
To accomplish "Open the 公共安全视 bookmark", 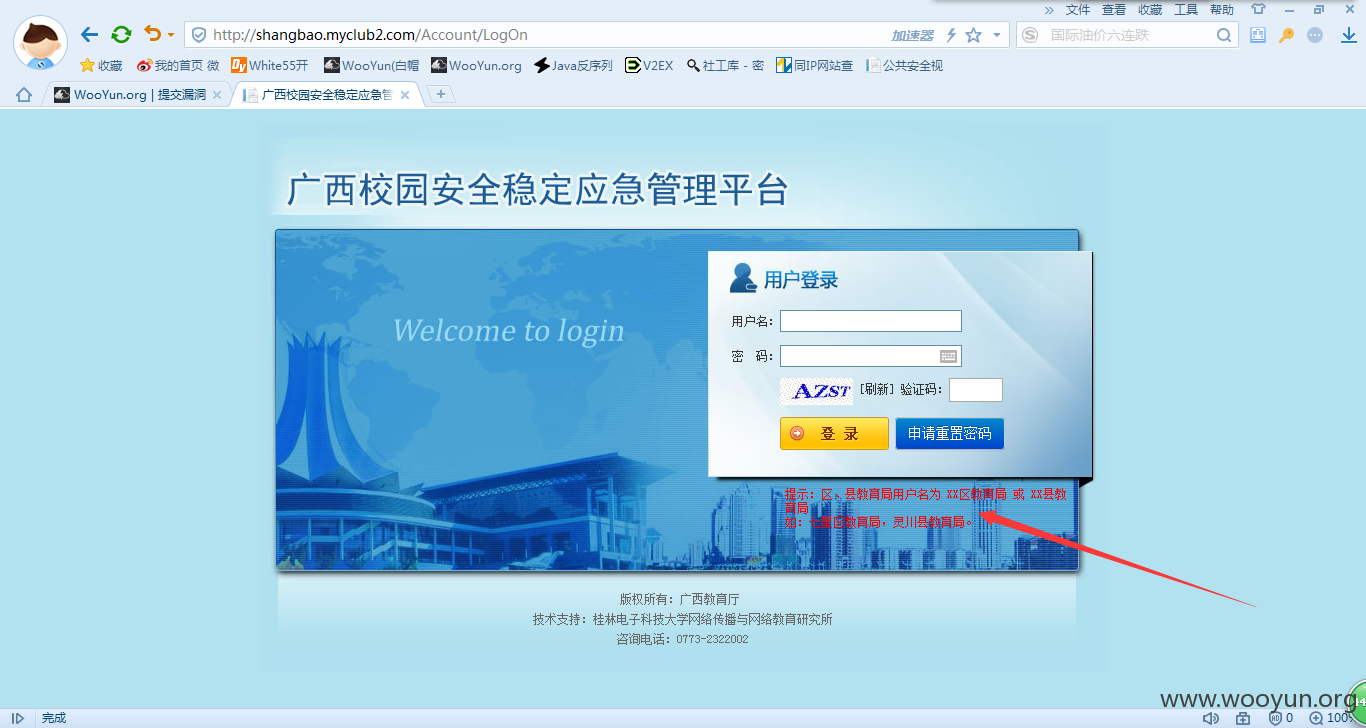I will point(905,66).
